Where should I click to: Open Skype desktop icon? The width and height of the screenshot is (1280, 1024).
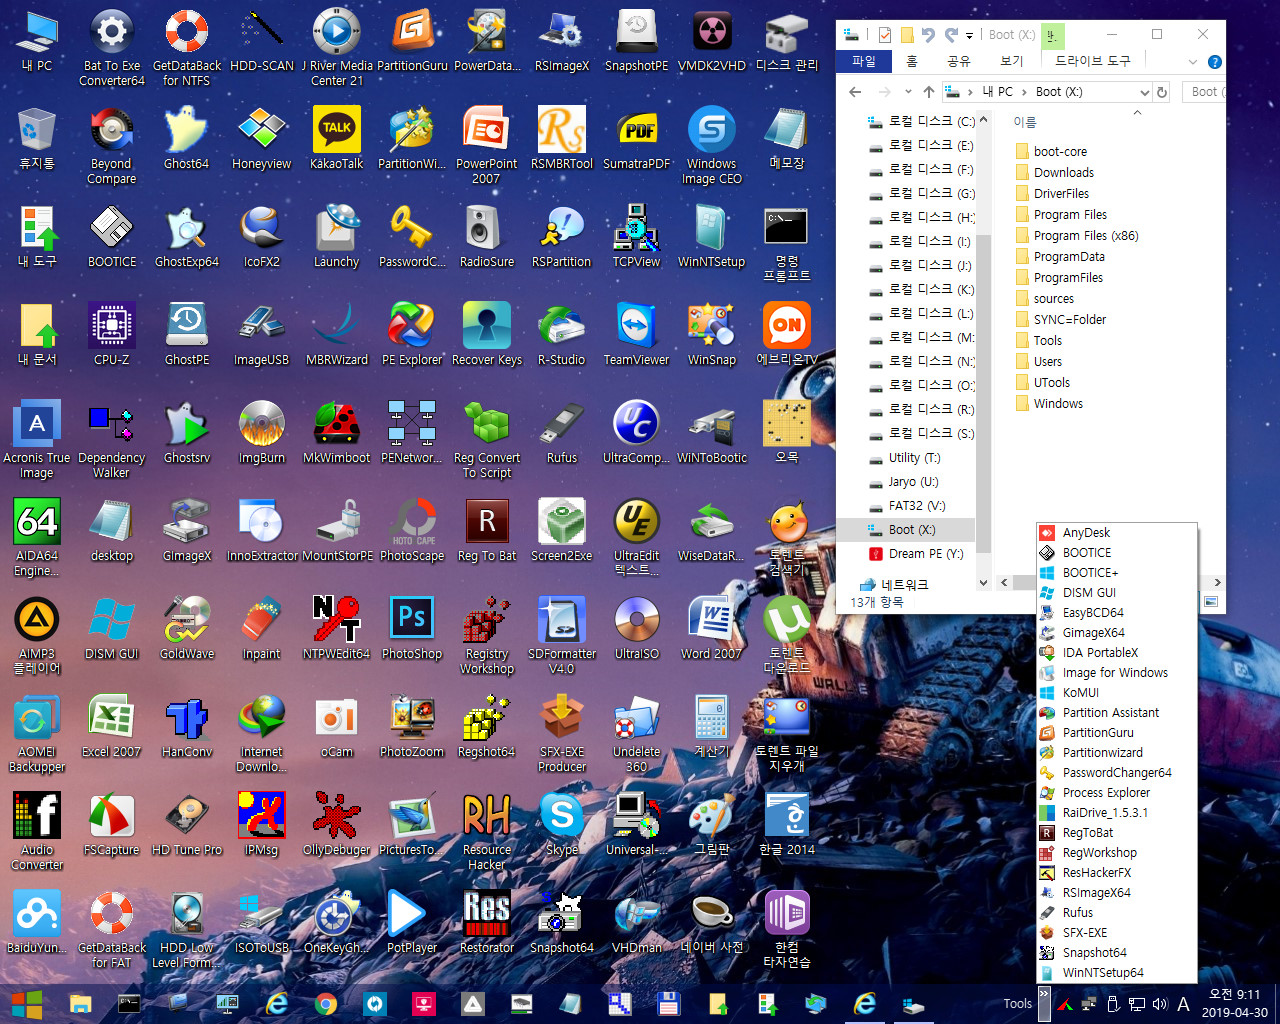562,825
